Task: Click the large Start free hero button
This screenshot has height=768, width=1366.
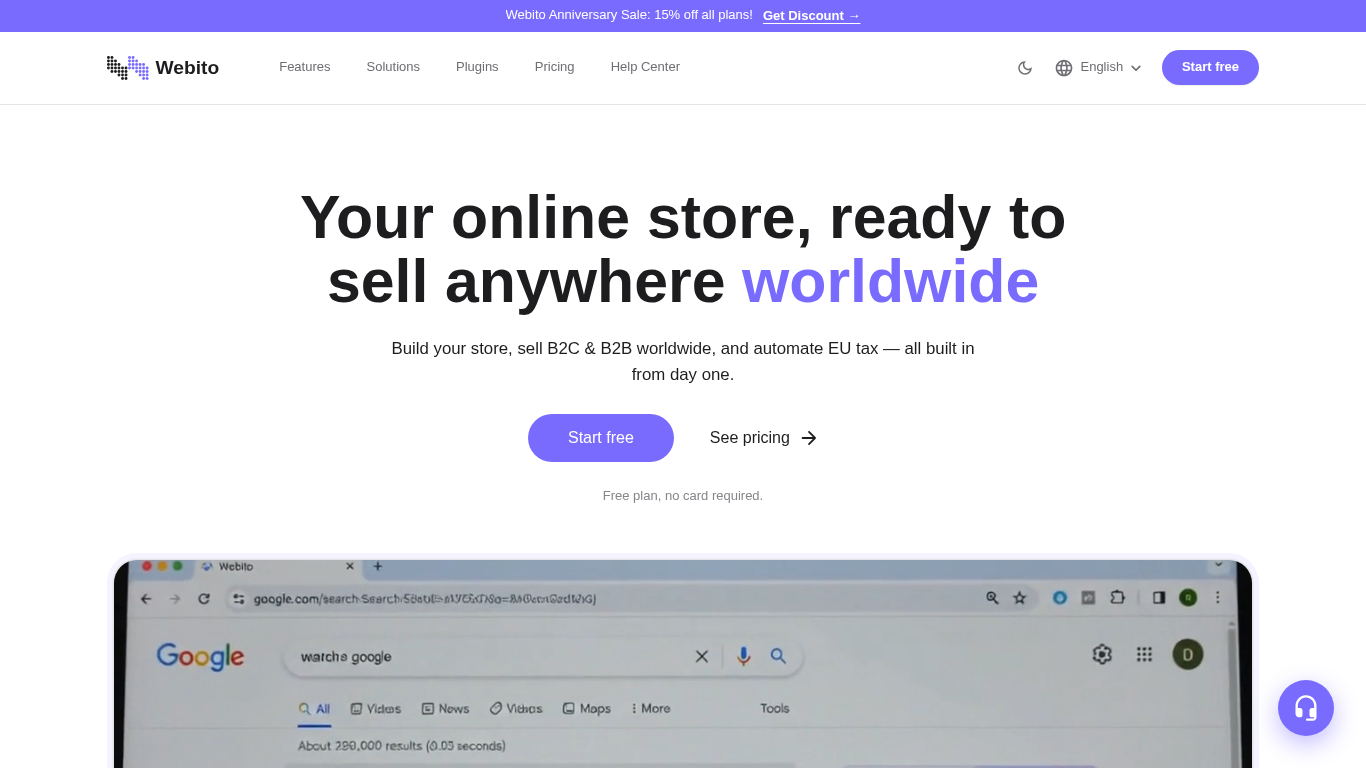Action: point(601,438)
